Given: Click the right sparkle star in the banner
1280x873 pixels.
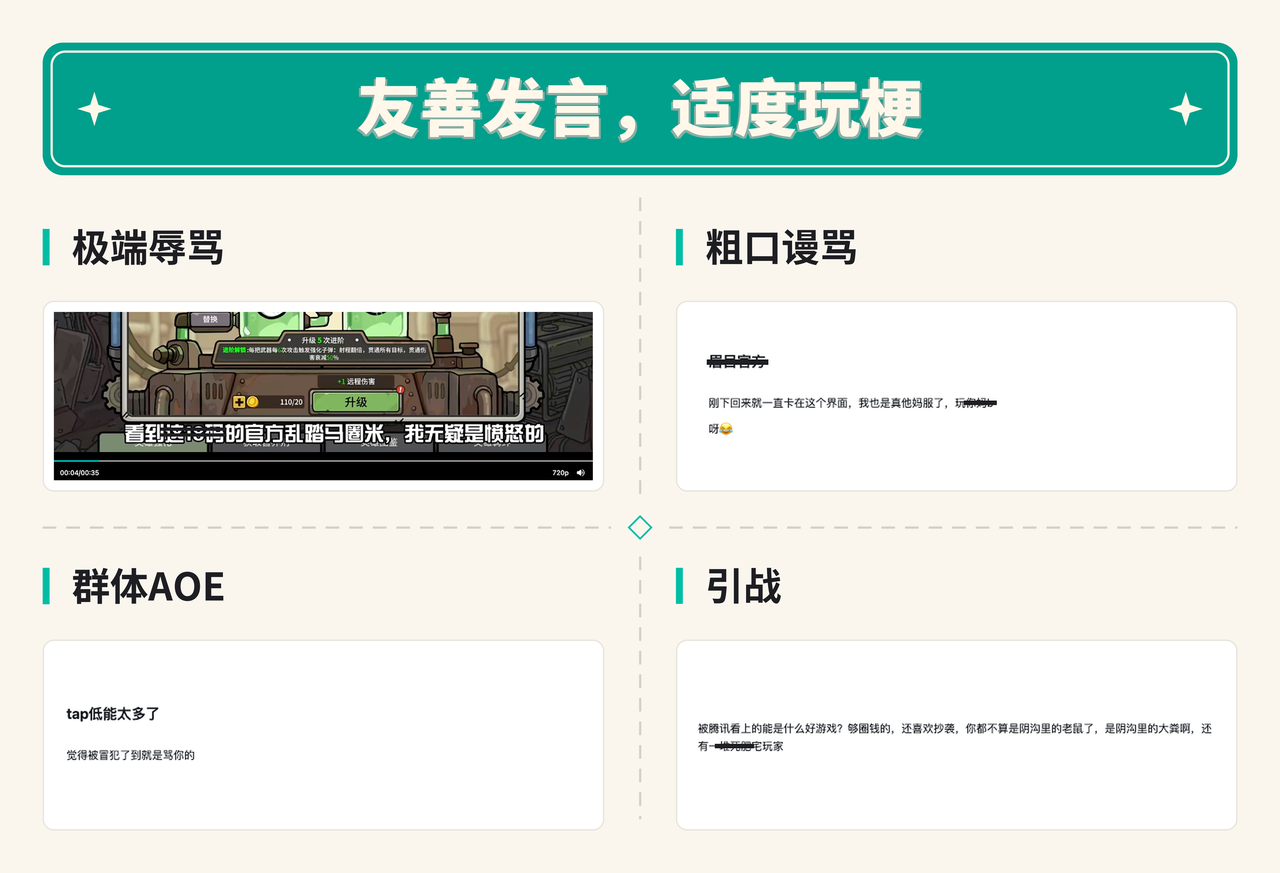Looking at the screenshot, I should click(x=1186, y=109).
